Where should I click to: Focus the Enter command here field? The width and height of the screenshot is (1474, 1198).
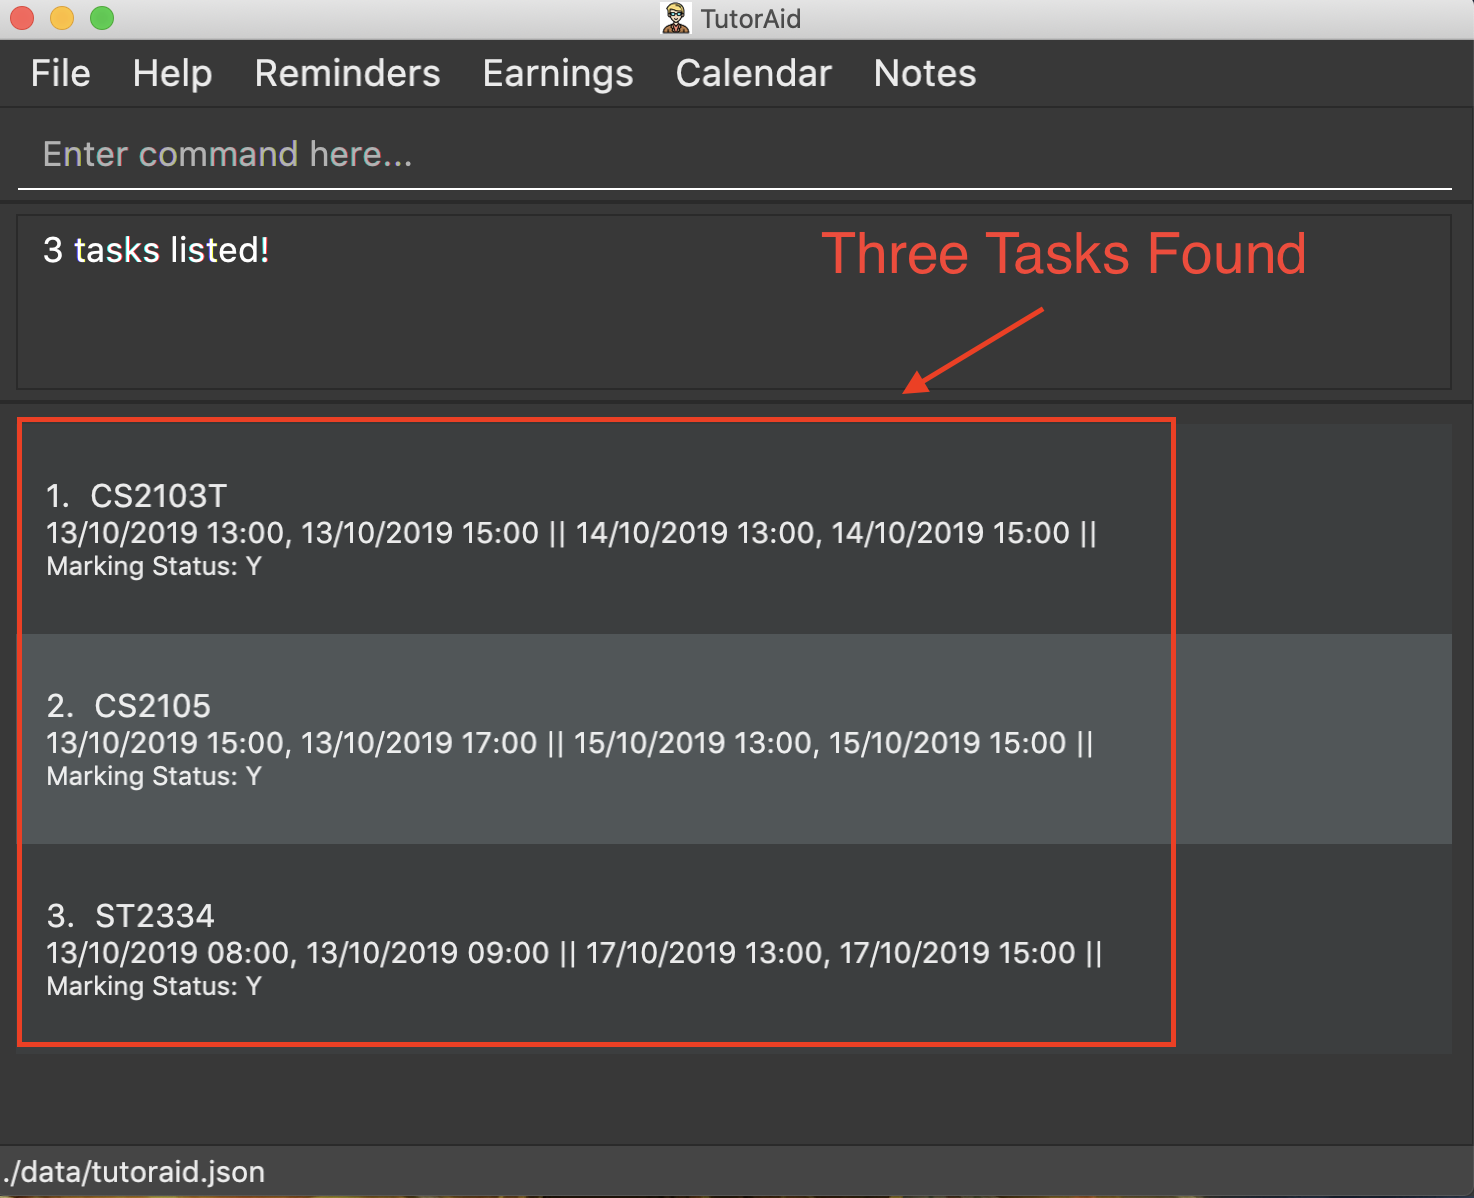[x=735, y=155]
